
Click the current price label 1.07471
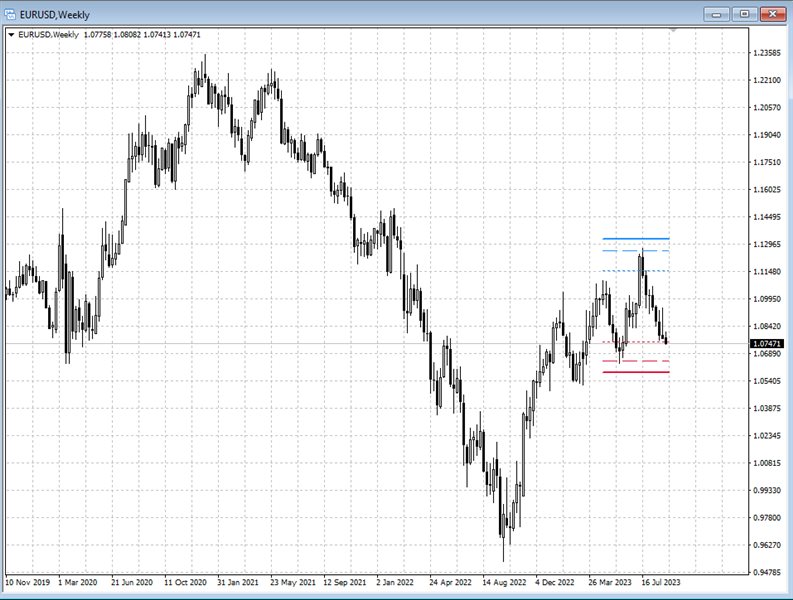[x=767, y=344]
